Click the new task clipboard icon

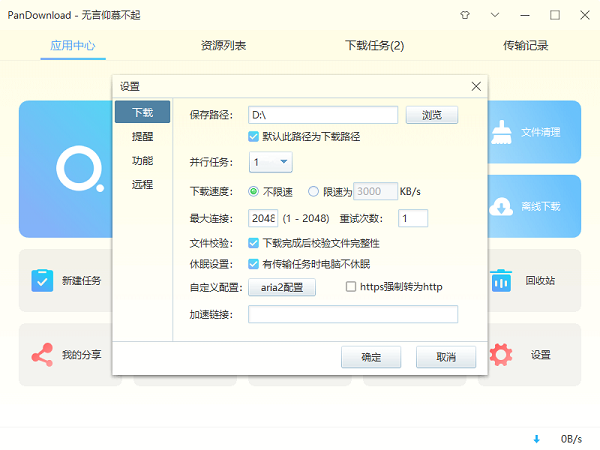42,280
